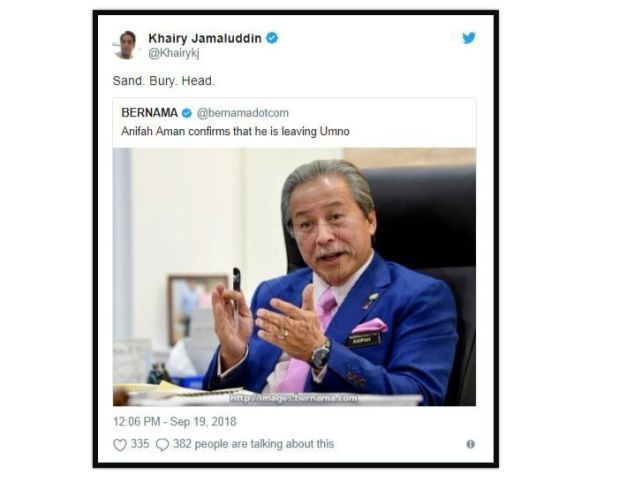
Task: Click the speech bubble reply icon
Action: tap(162, 444)
